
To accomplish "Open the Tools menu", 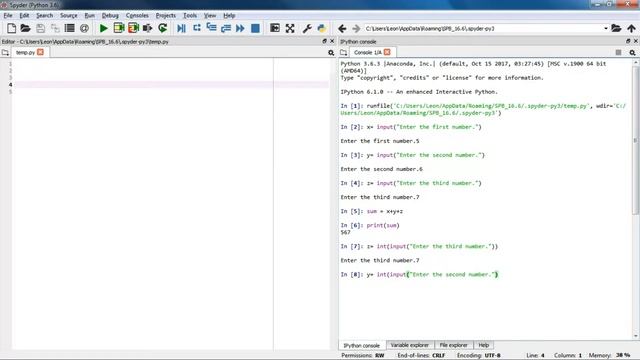I will 190,16.
